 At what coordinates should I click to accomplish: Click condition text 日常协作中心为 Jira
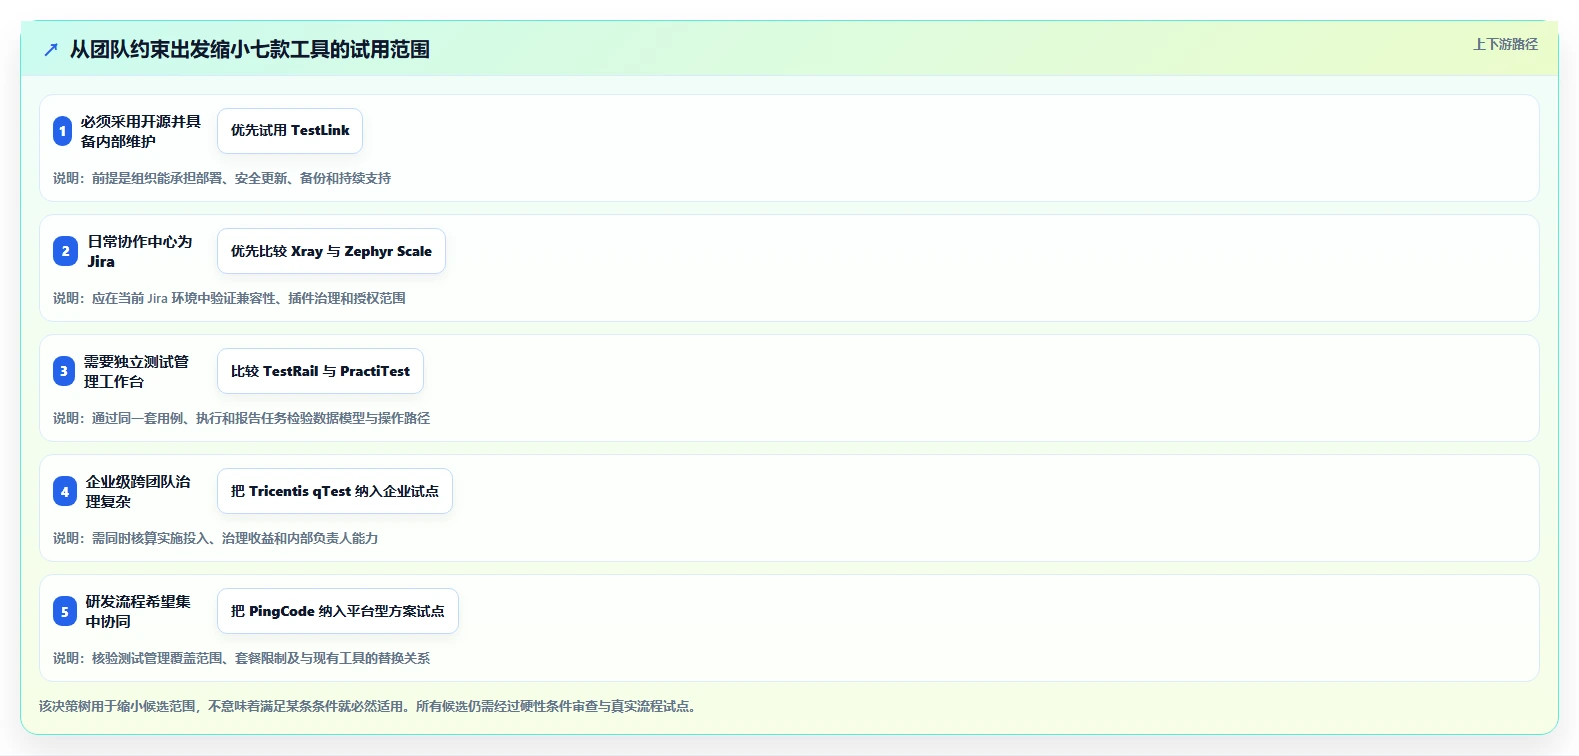pyautogui.click(x=140, y=251)
